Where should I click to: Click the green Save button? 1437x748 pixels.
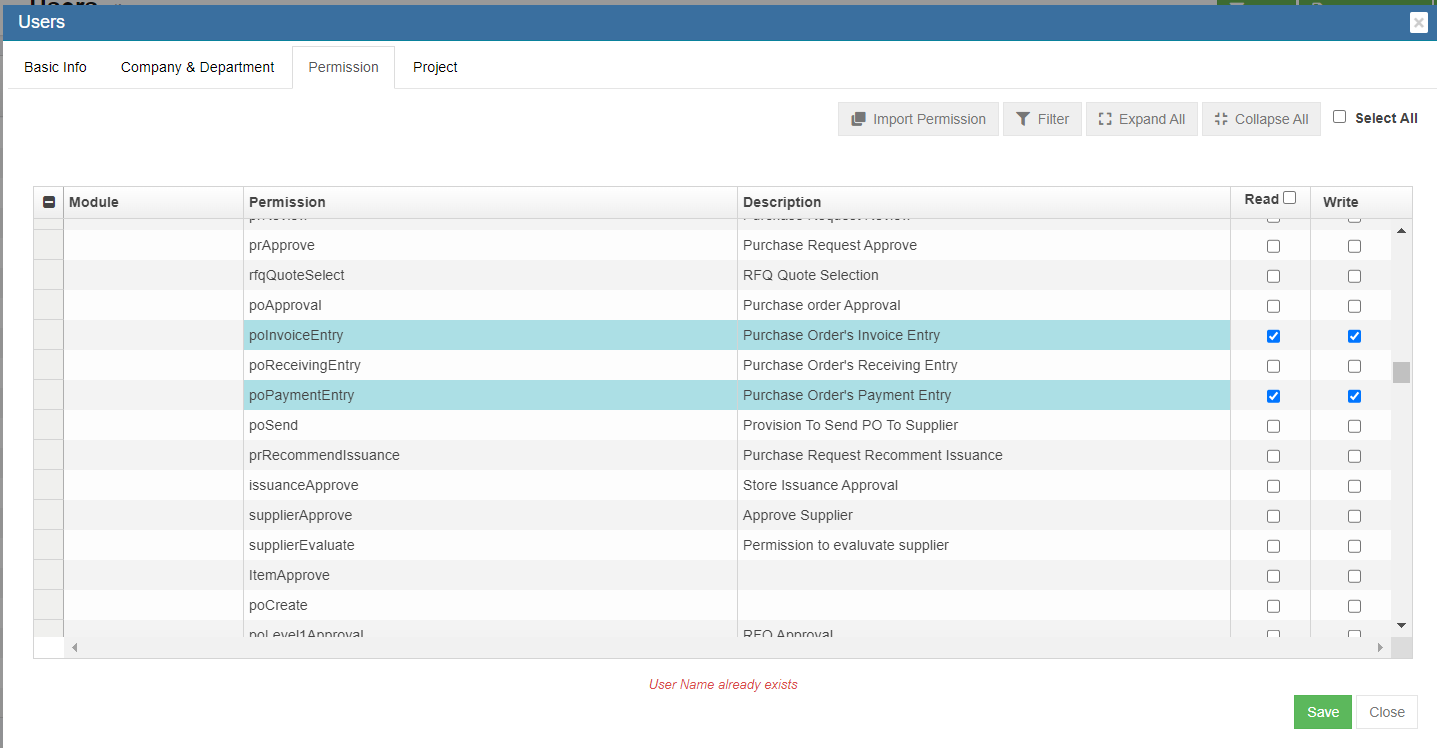1322,712
